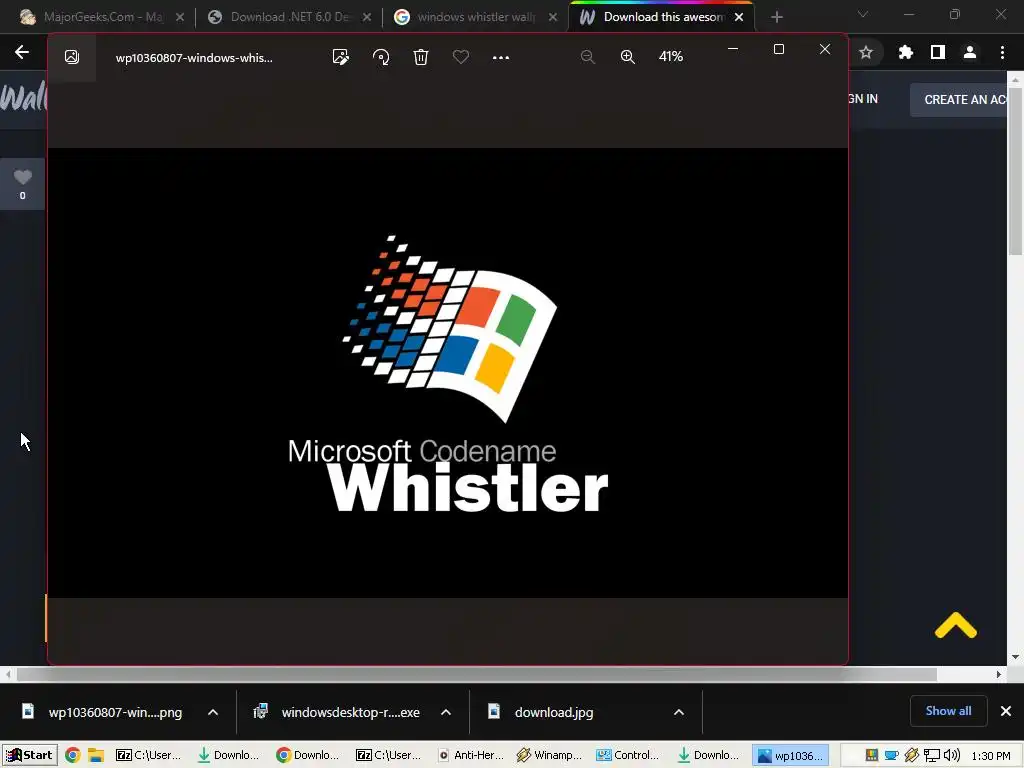Click Show all downloads button
Screen dimensions: 1024x768
click(x=948, y=711)
